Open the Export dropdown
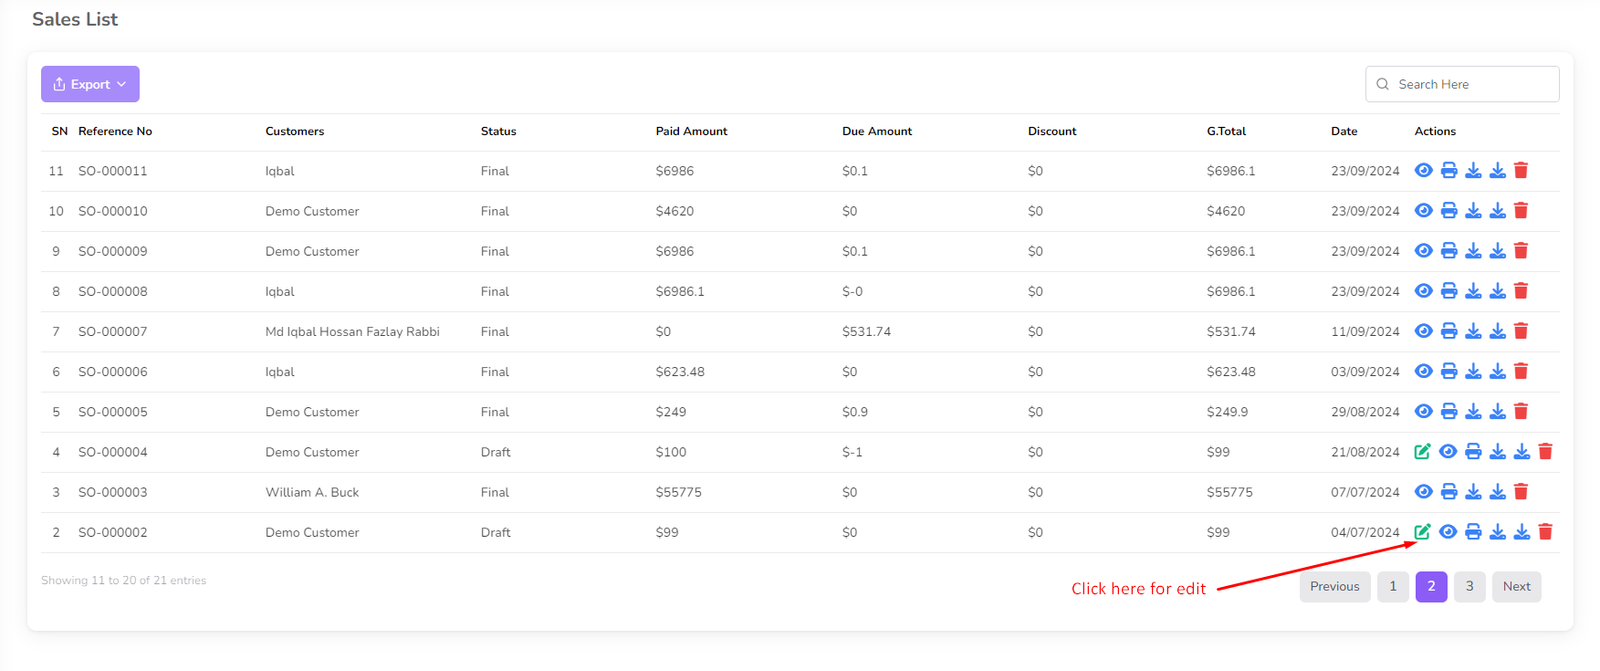This screenshot has height=671, width=1600. (x=90, y=84)
